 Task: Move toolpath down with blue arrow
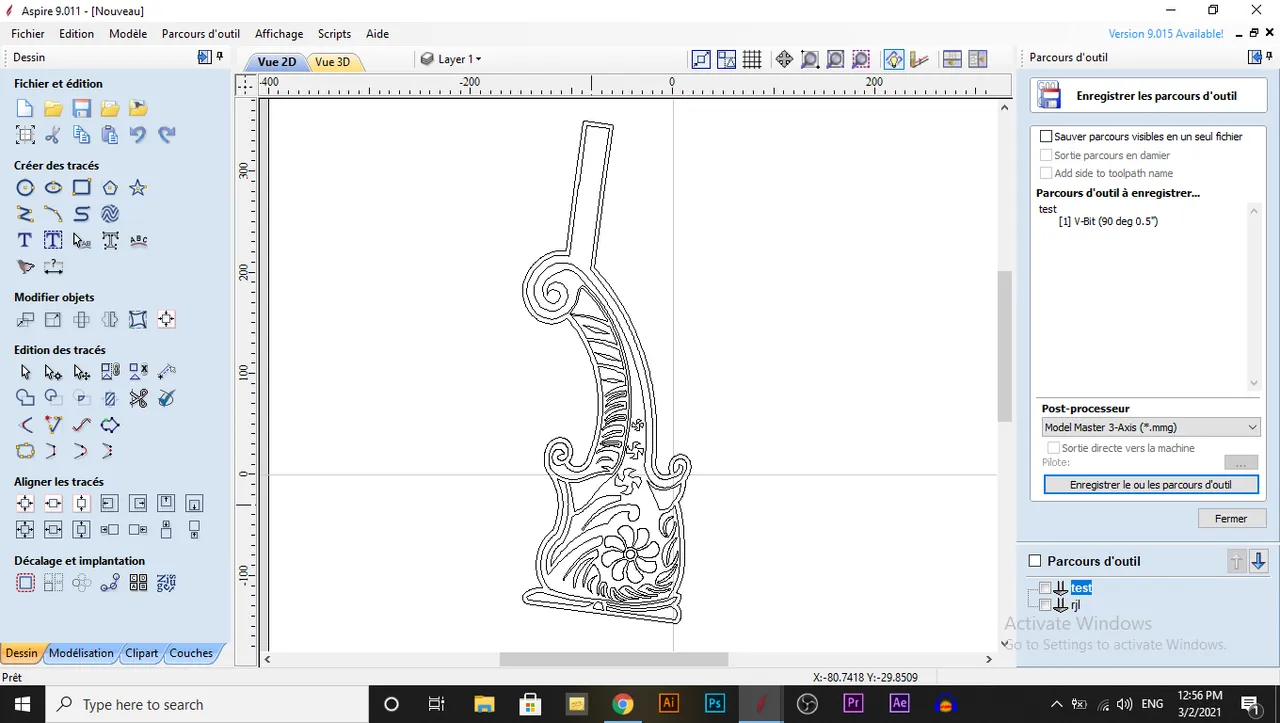click(x=1258, y=561)
